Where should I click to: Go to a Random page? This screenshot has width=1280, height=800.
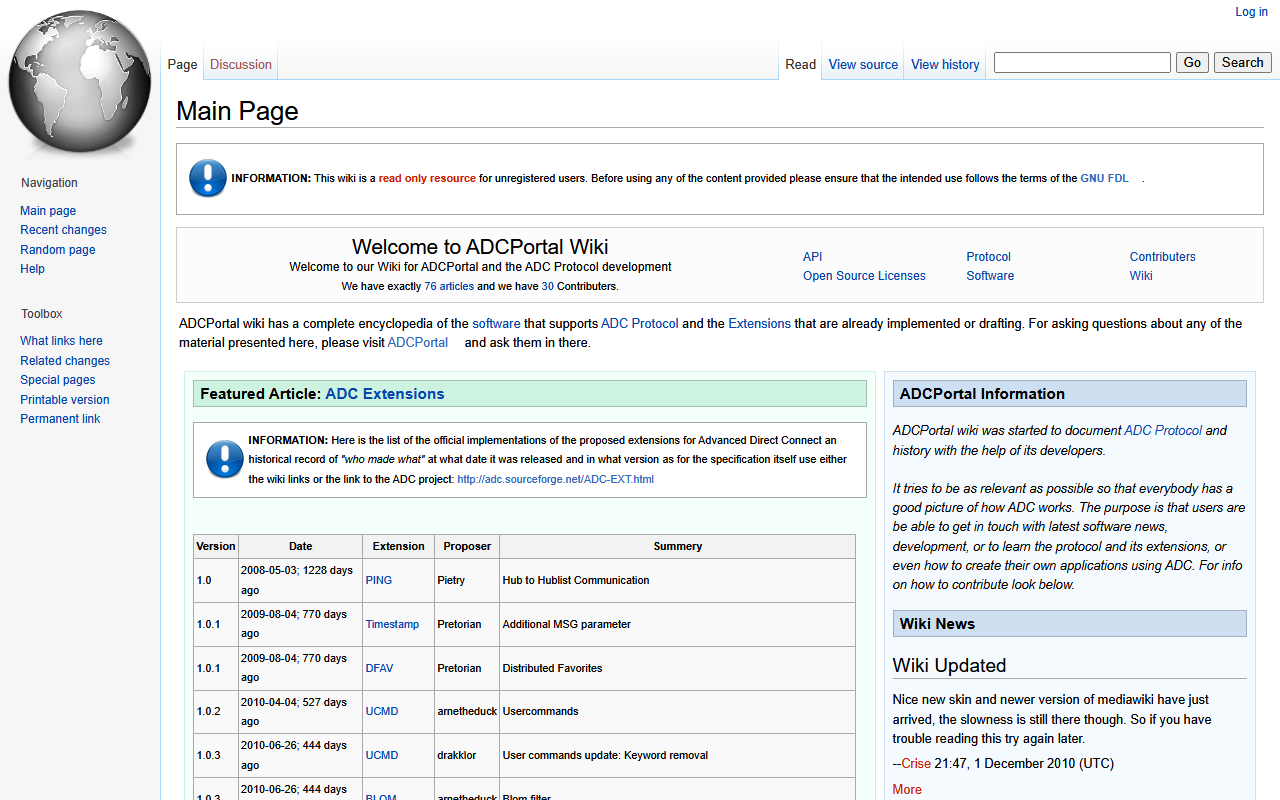point(58,250)
